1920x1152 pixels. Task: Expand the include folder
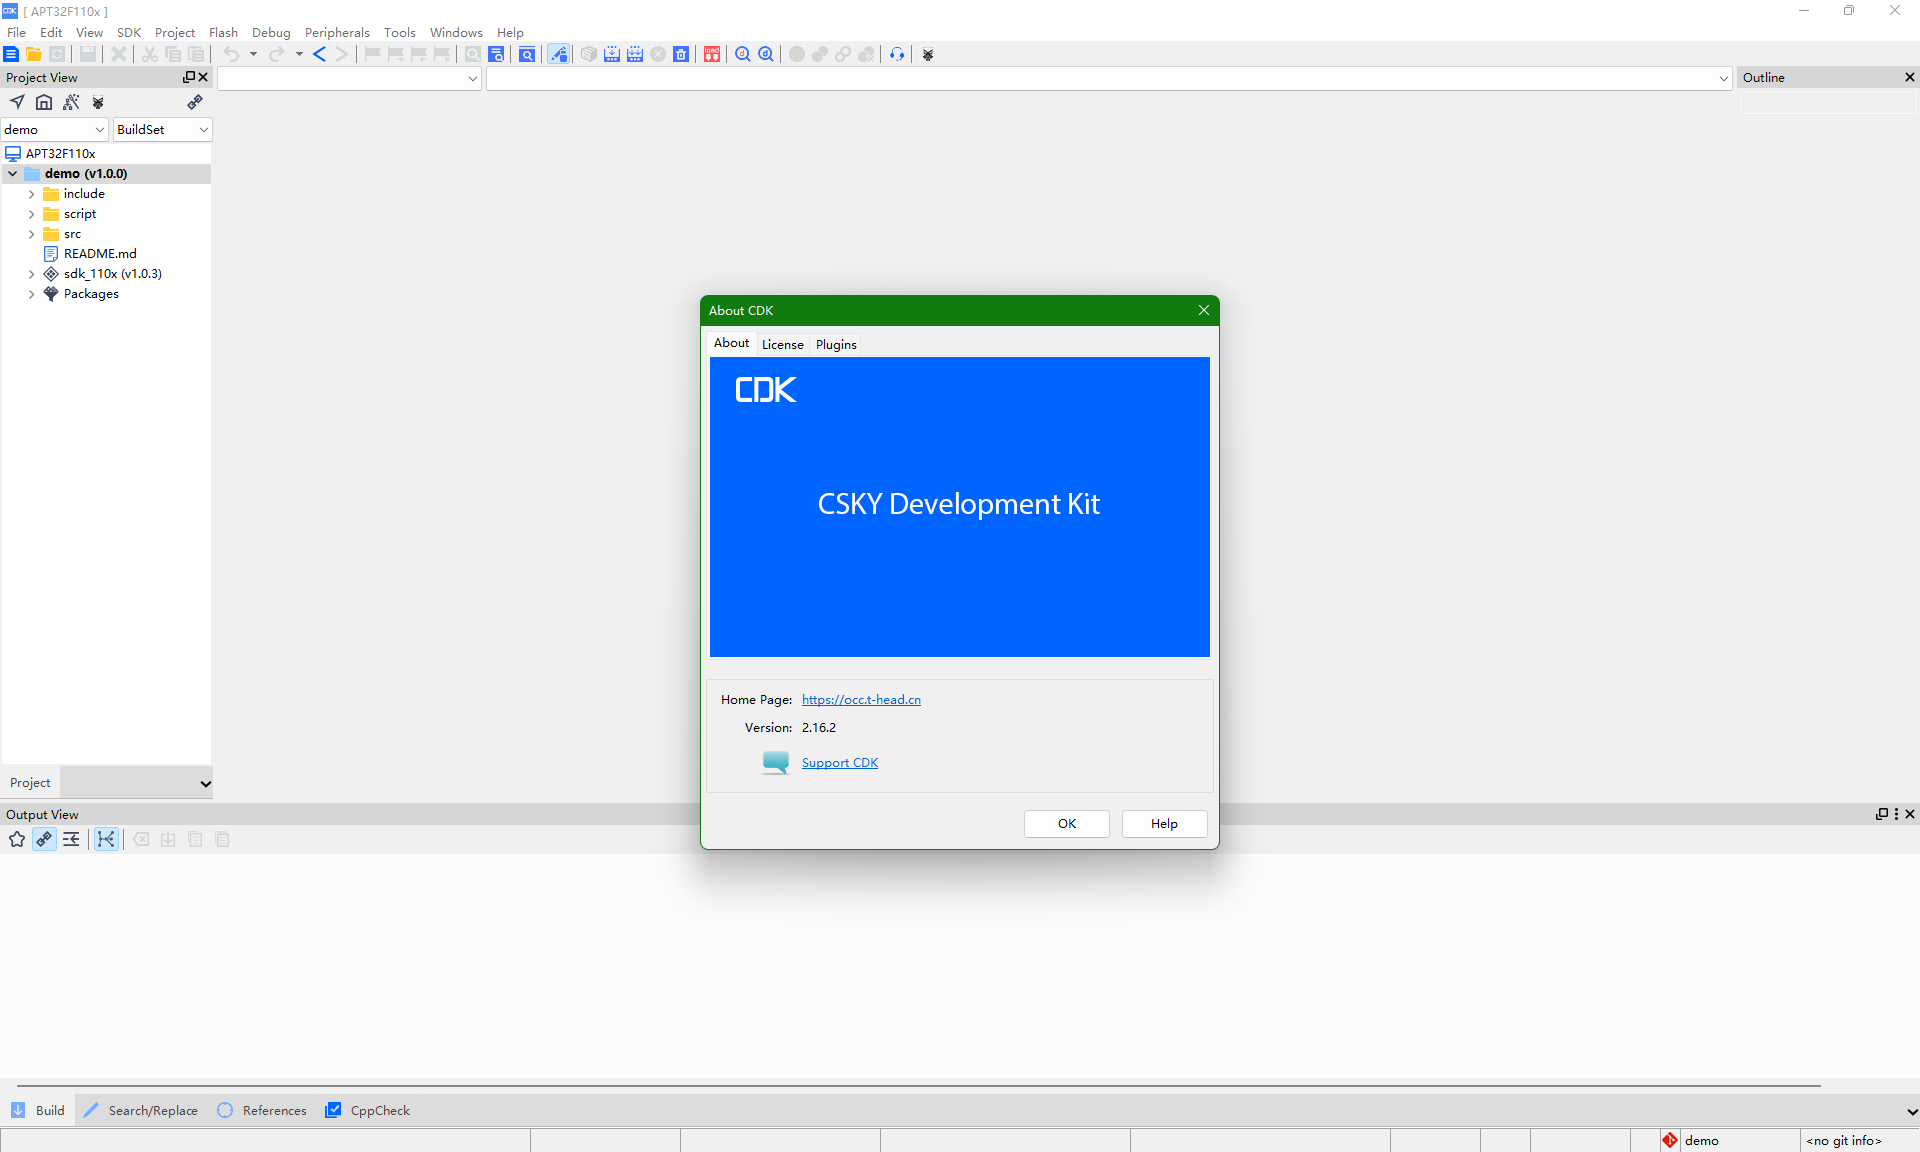pyautogui.click(x=31, y=194)
